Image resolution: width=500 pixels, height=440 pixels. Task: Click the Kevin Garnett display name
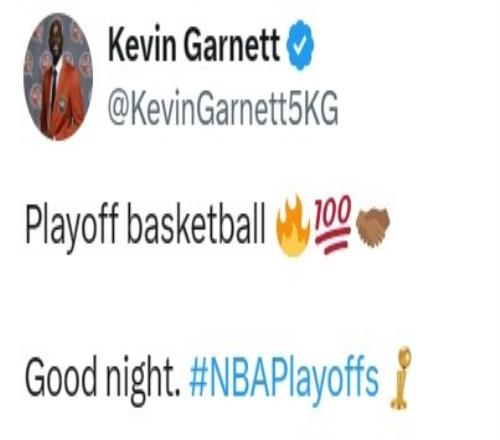tap(194, 44)
